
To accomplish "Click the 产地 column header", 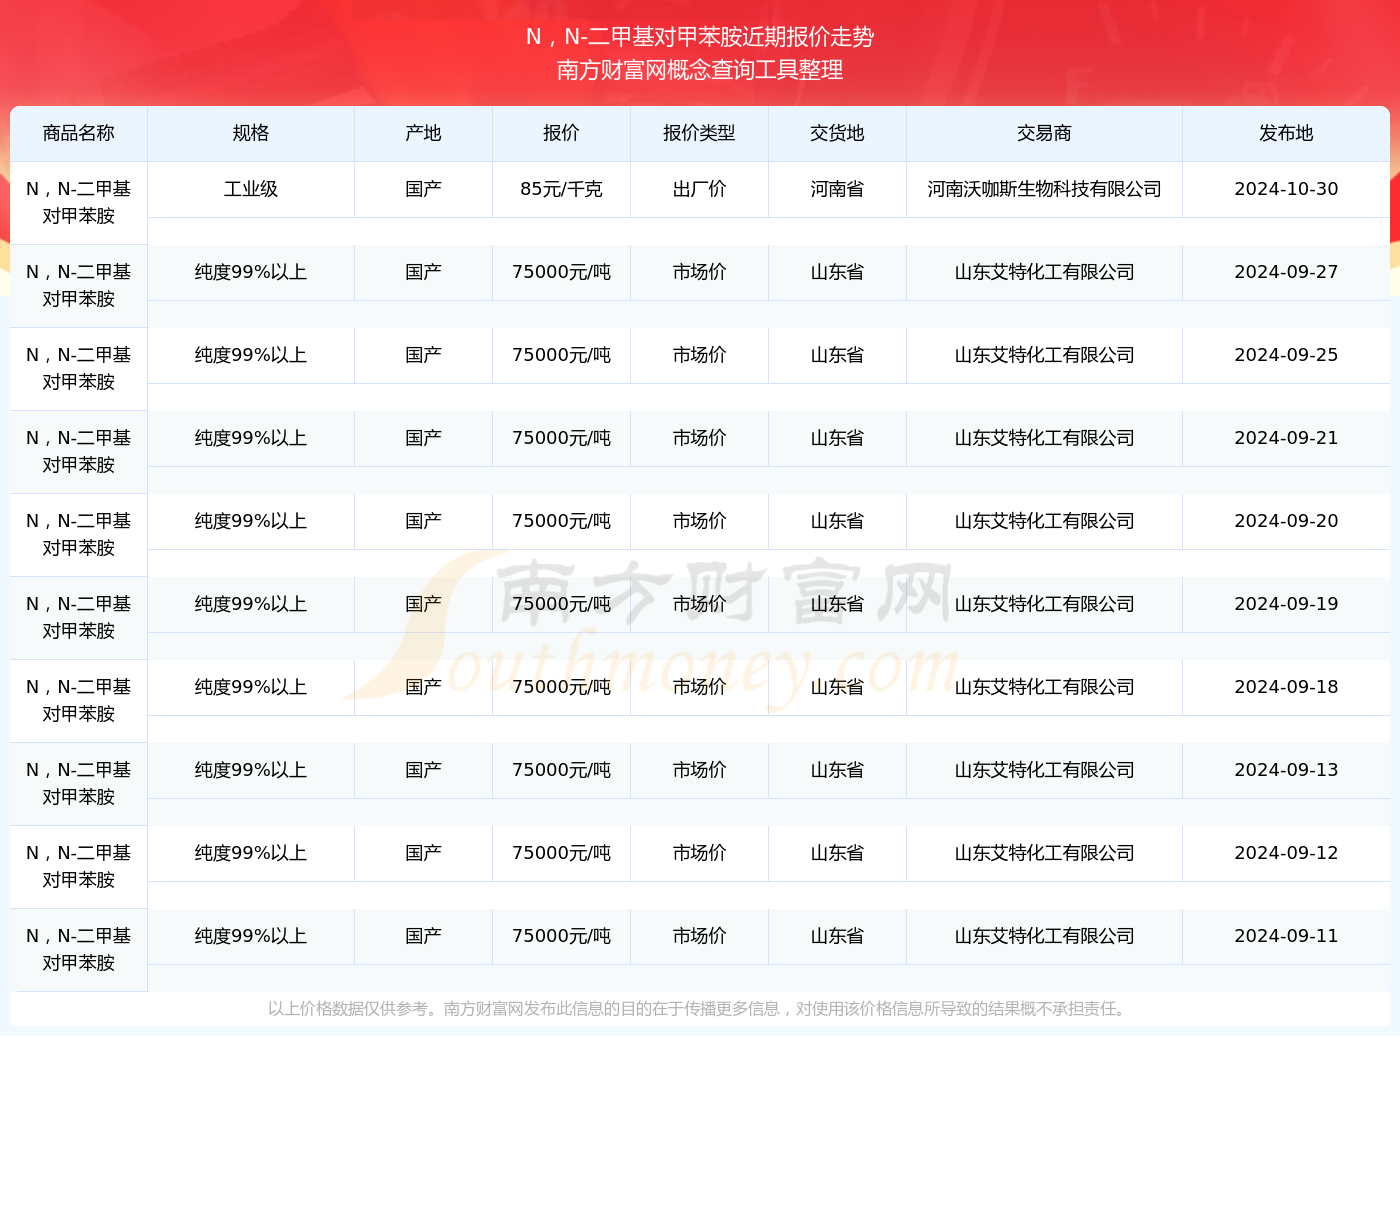I will coord(423,133).
